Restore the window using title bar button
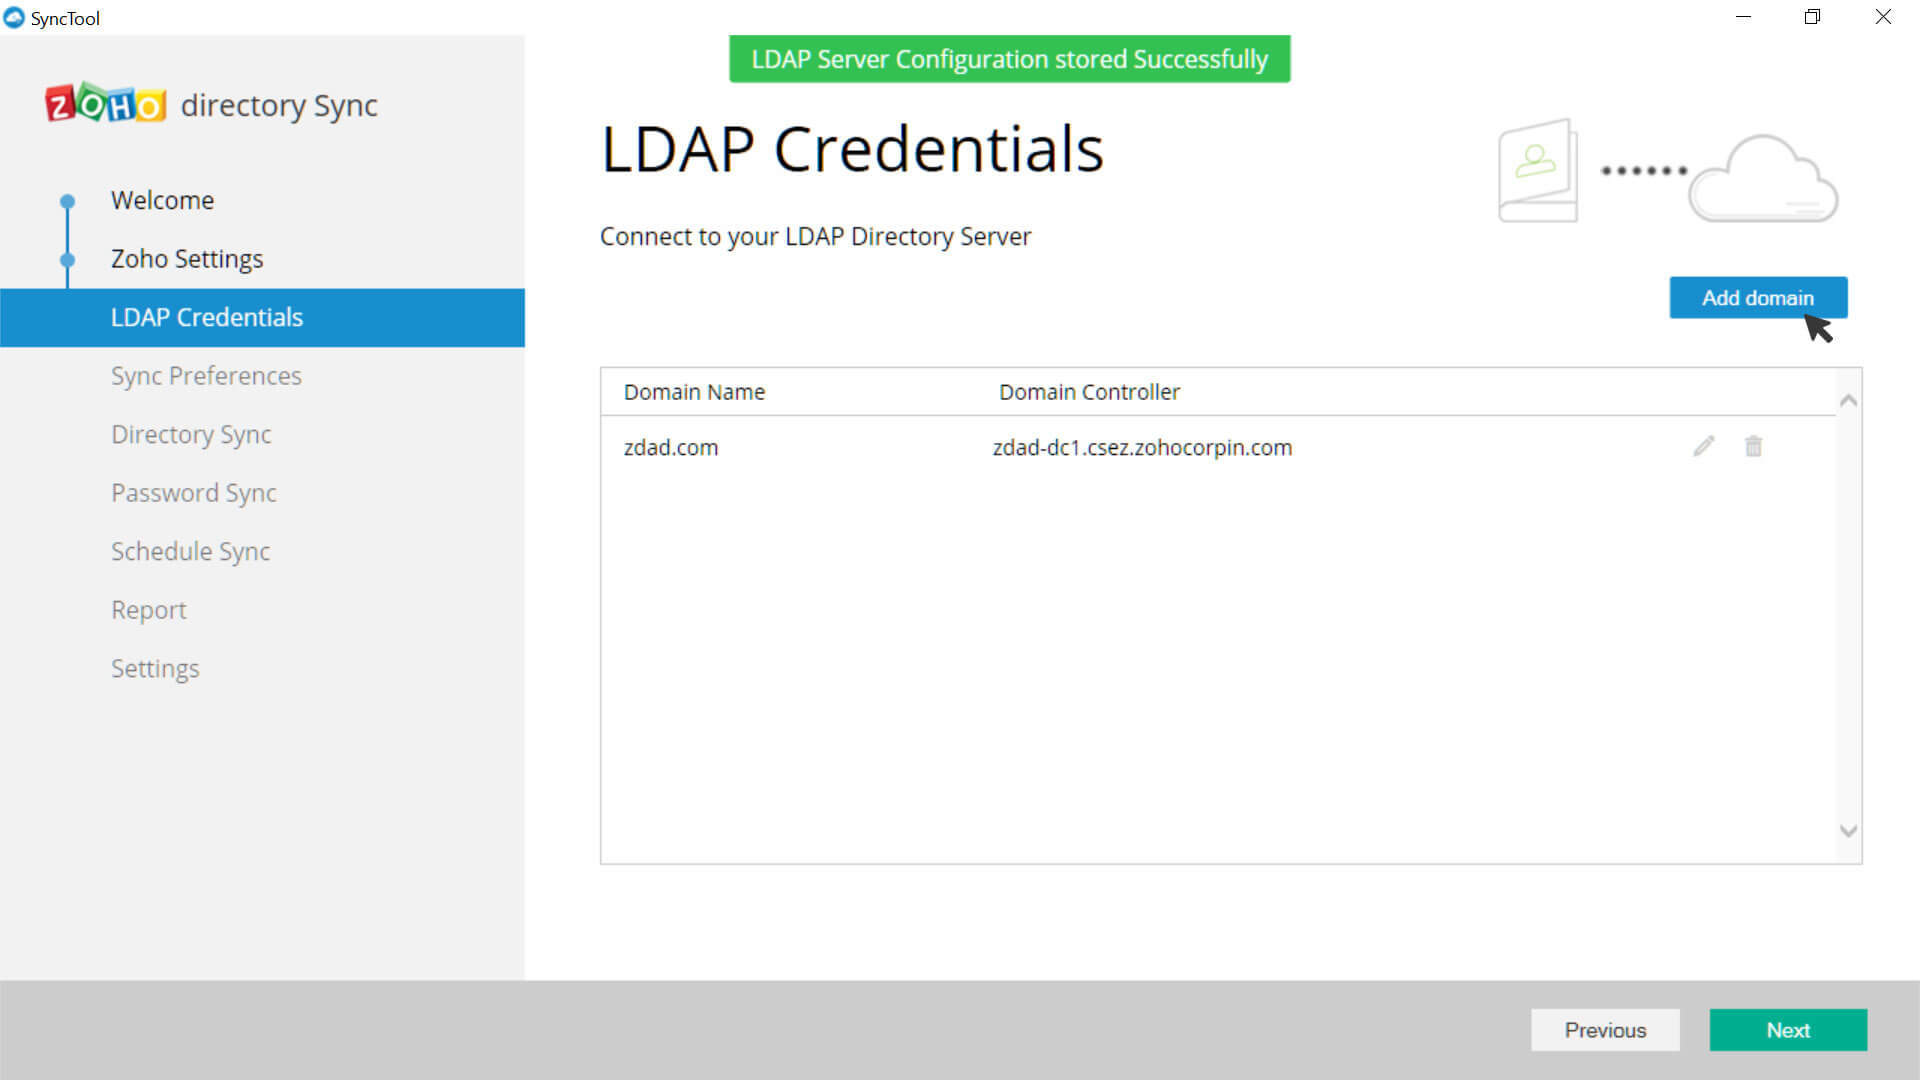 1812,17
